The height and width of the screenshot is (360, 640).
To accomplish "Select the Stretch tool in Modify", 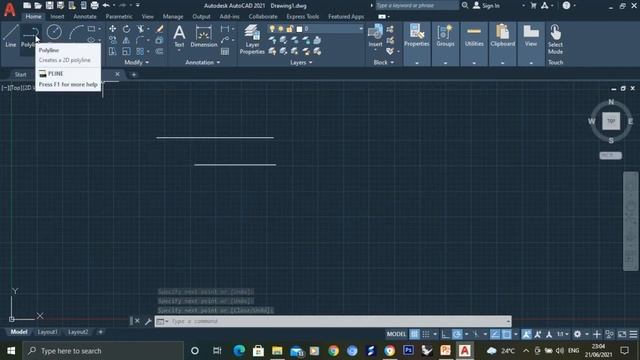I will (112, 51).
